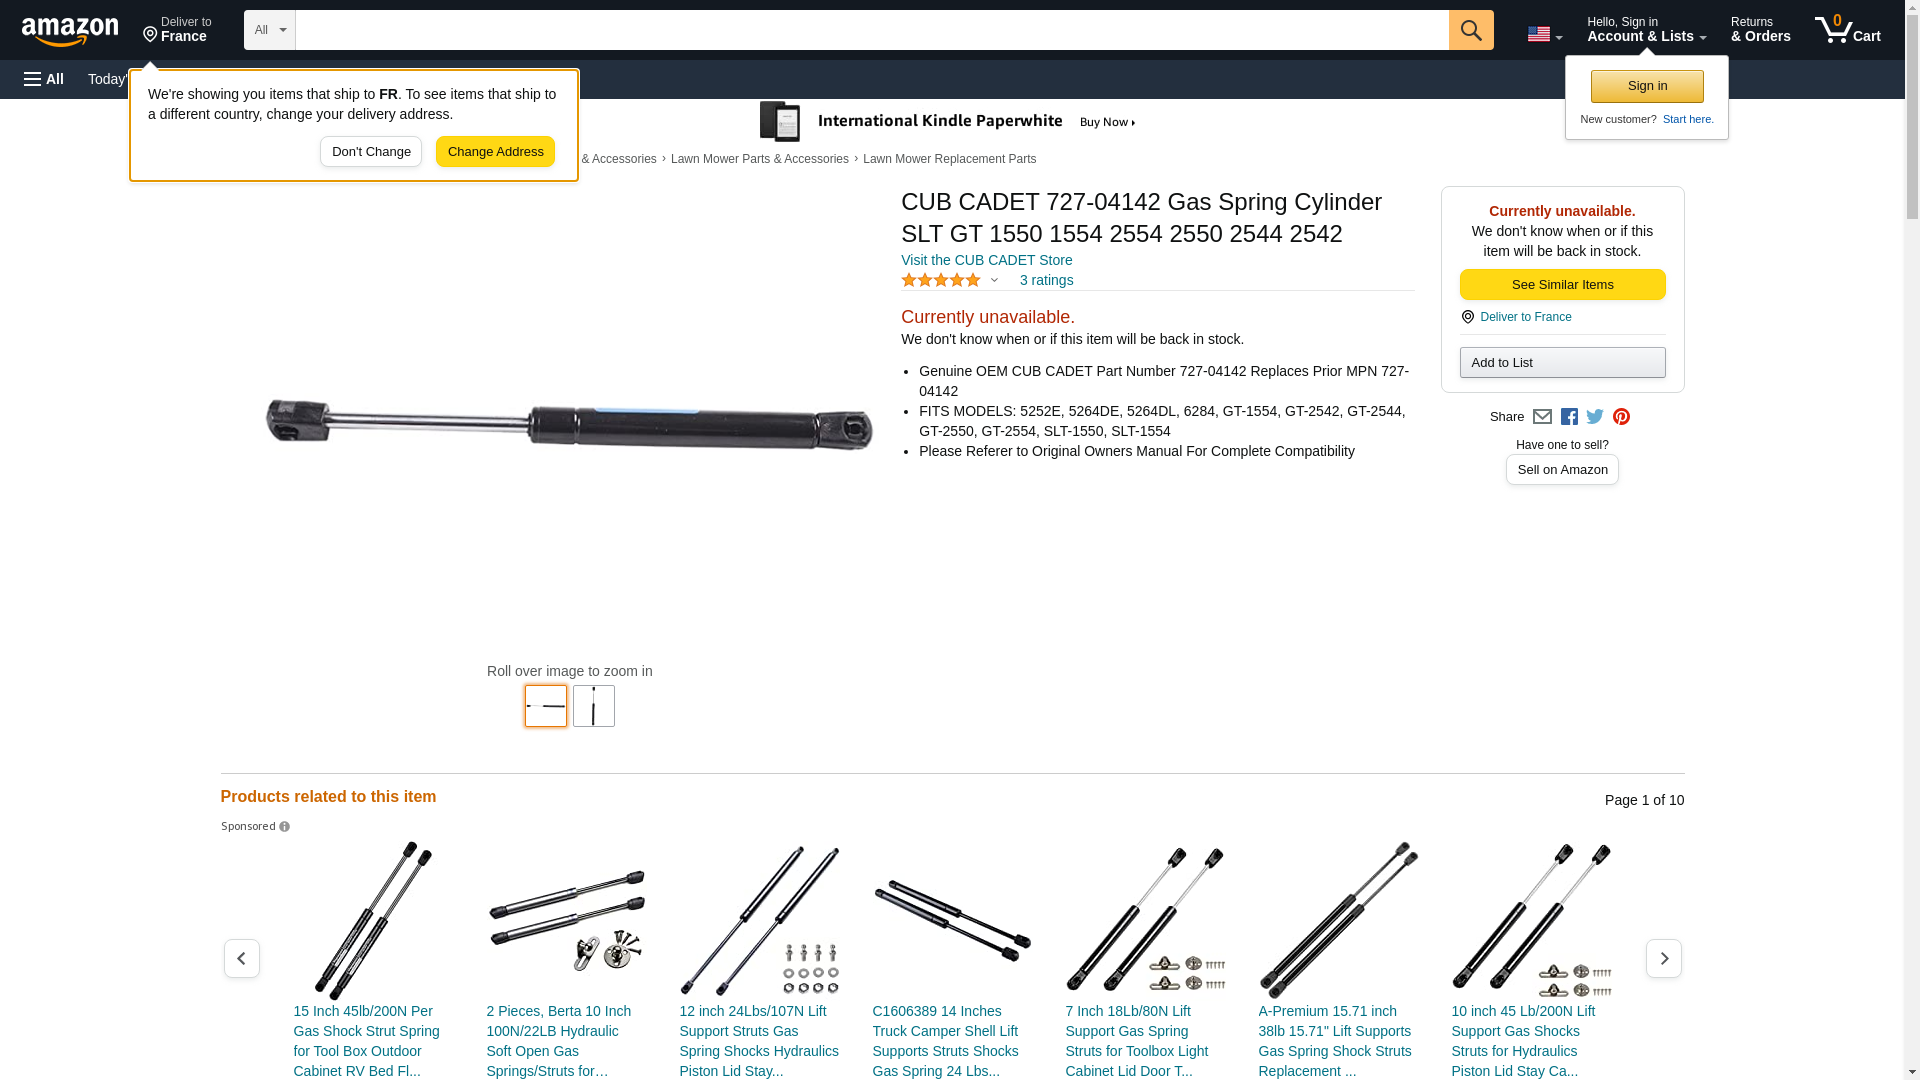Share product on Twitter icon
1920x1080 pixels.
click(1595, 417)
